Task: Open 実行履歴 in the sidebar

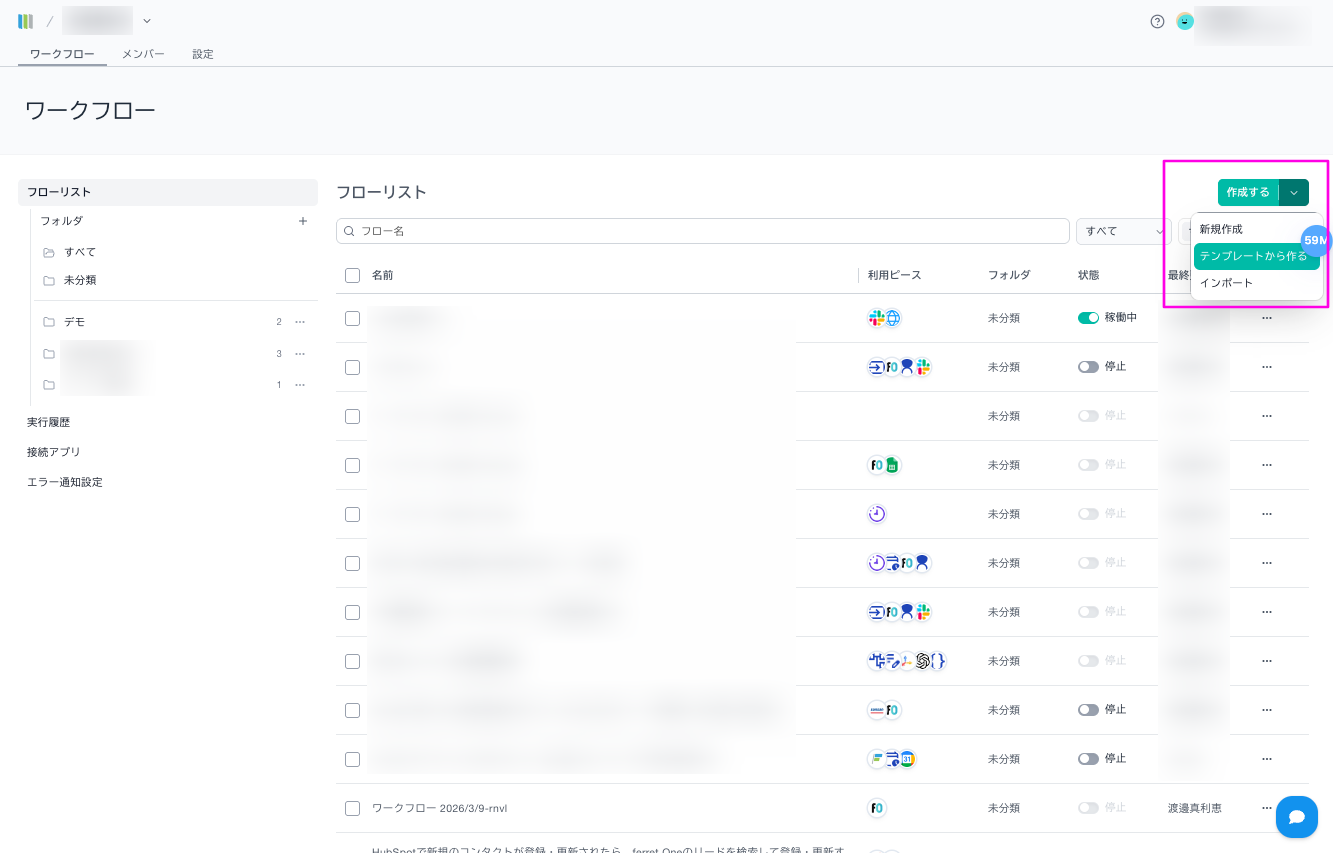Action: pos(49,422)
